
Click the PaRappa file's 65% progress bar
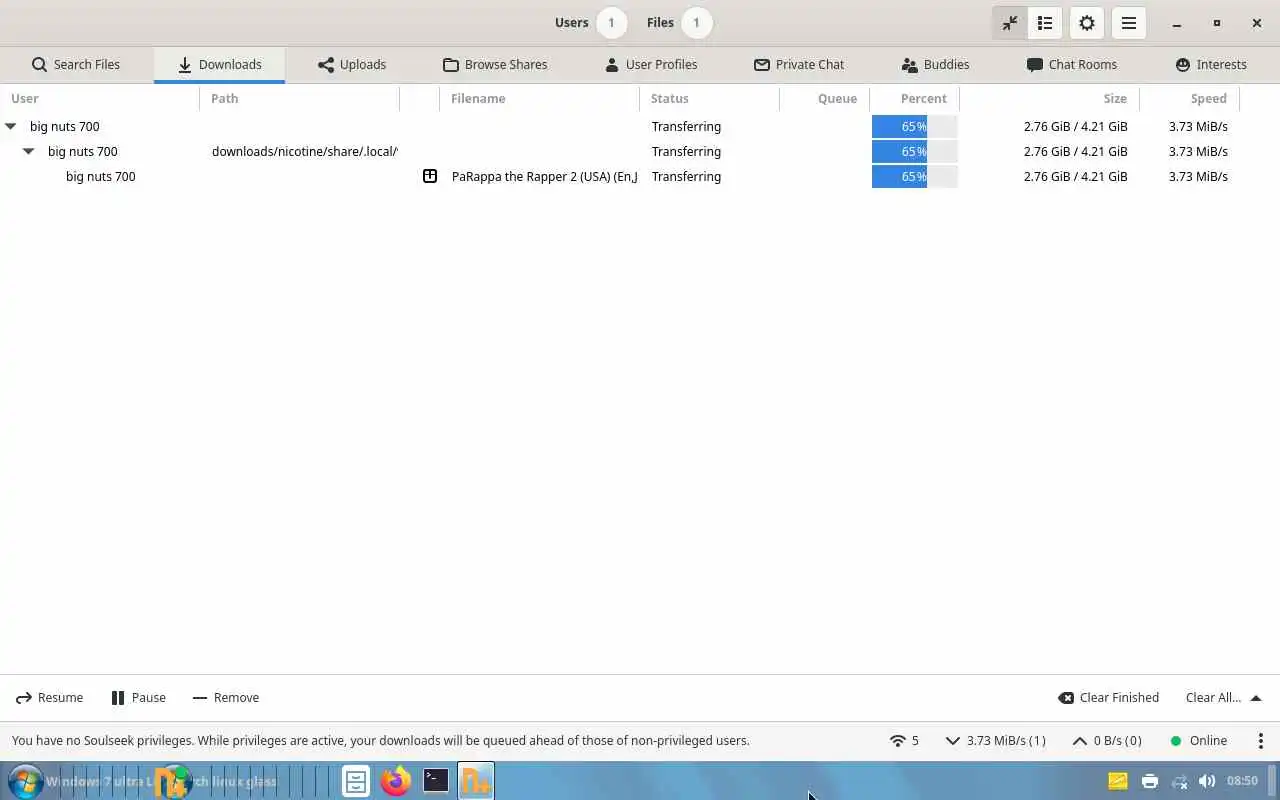(x=915, y=176)
